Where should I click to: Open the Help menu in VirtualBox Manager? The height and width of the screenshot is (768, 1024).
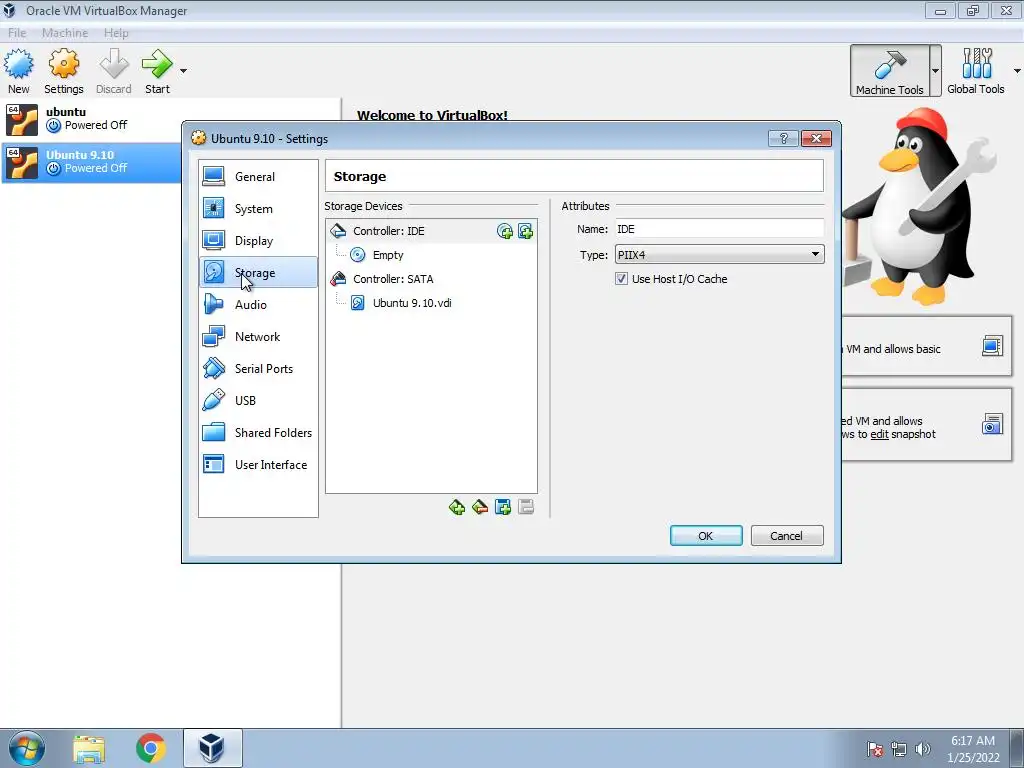(116, 33)
